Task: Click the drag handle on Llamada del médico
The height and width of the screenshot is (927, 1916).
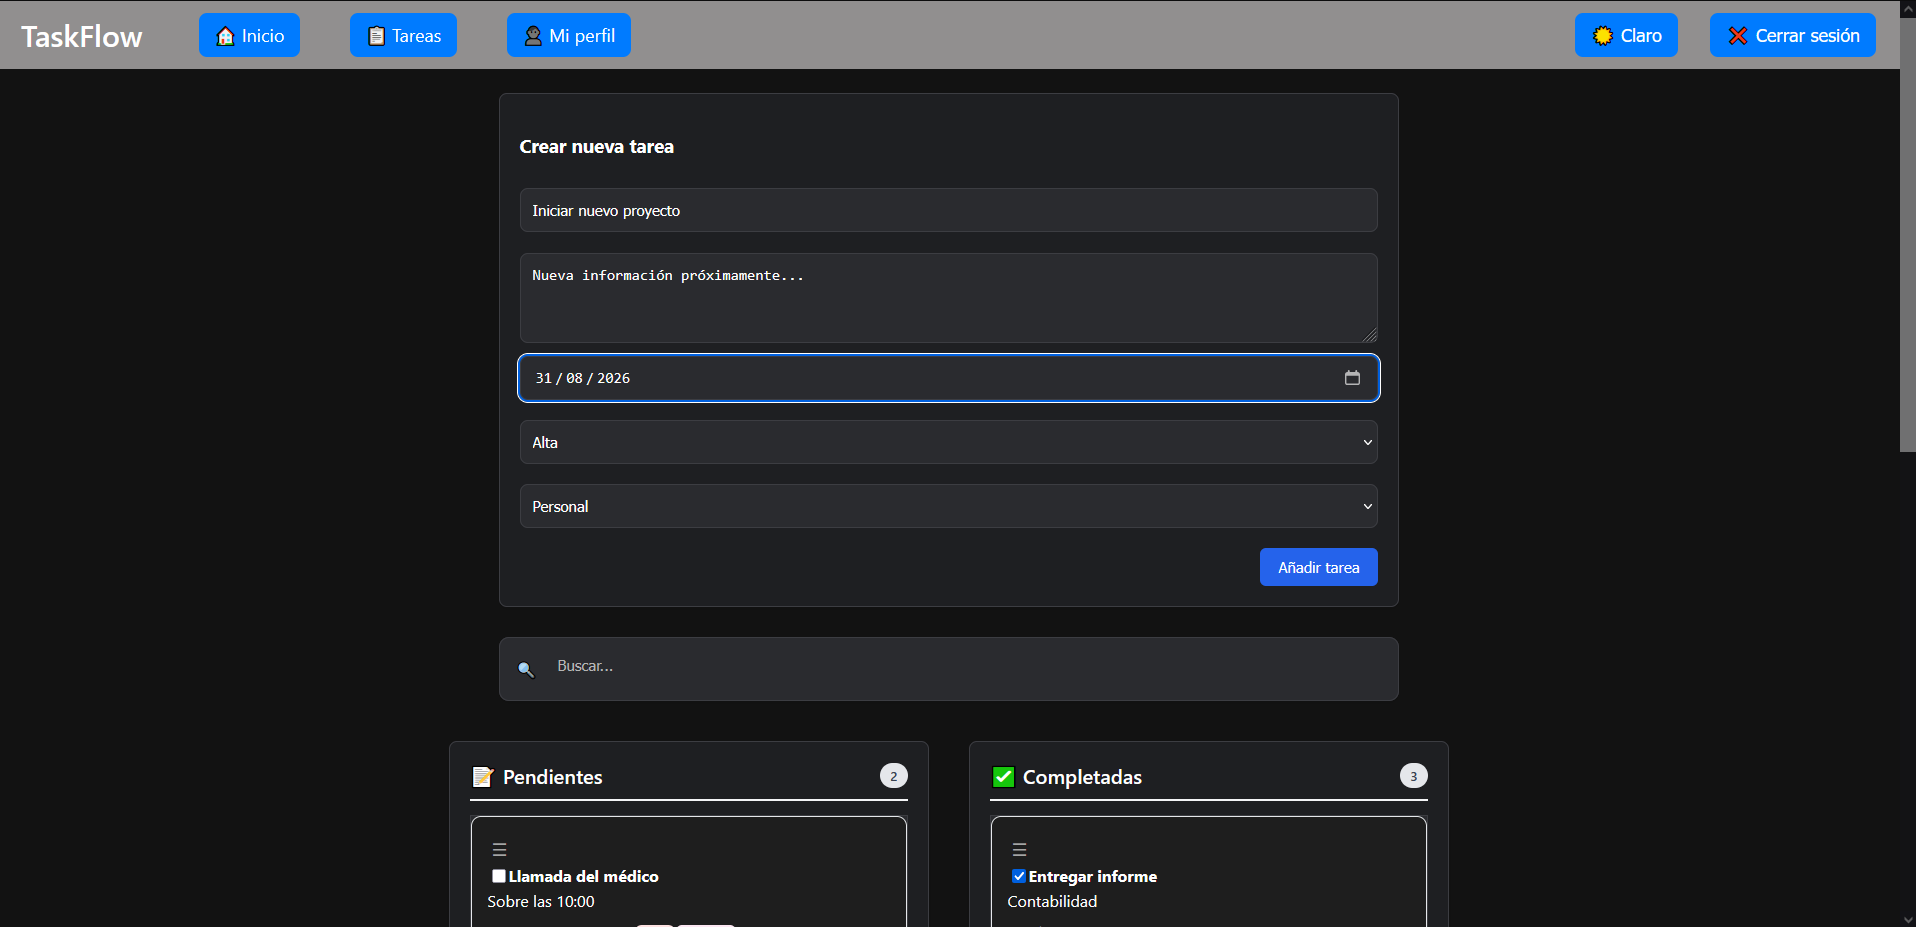Action: coord(499,850)
